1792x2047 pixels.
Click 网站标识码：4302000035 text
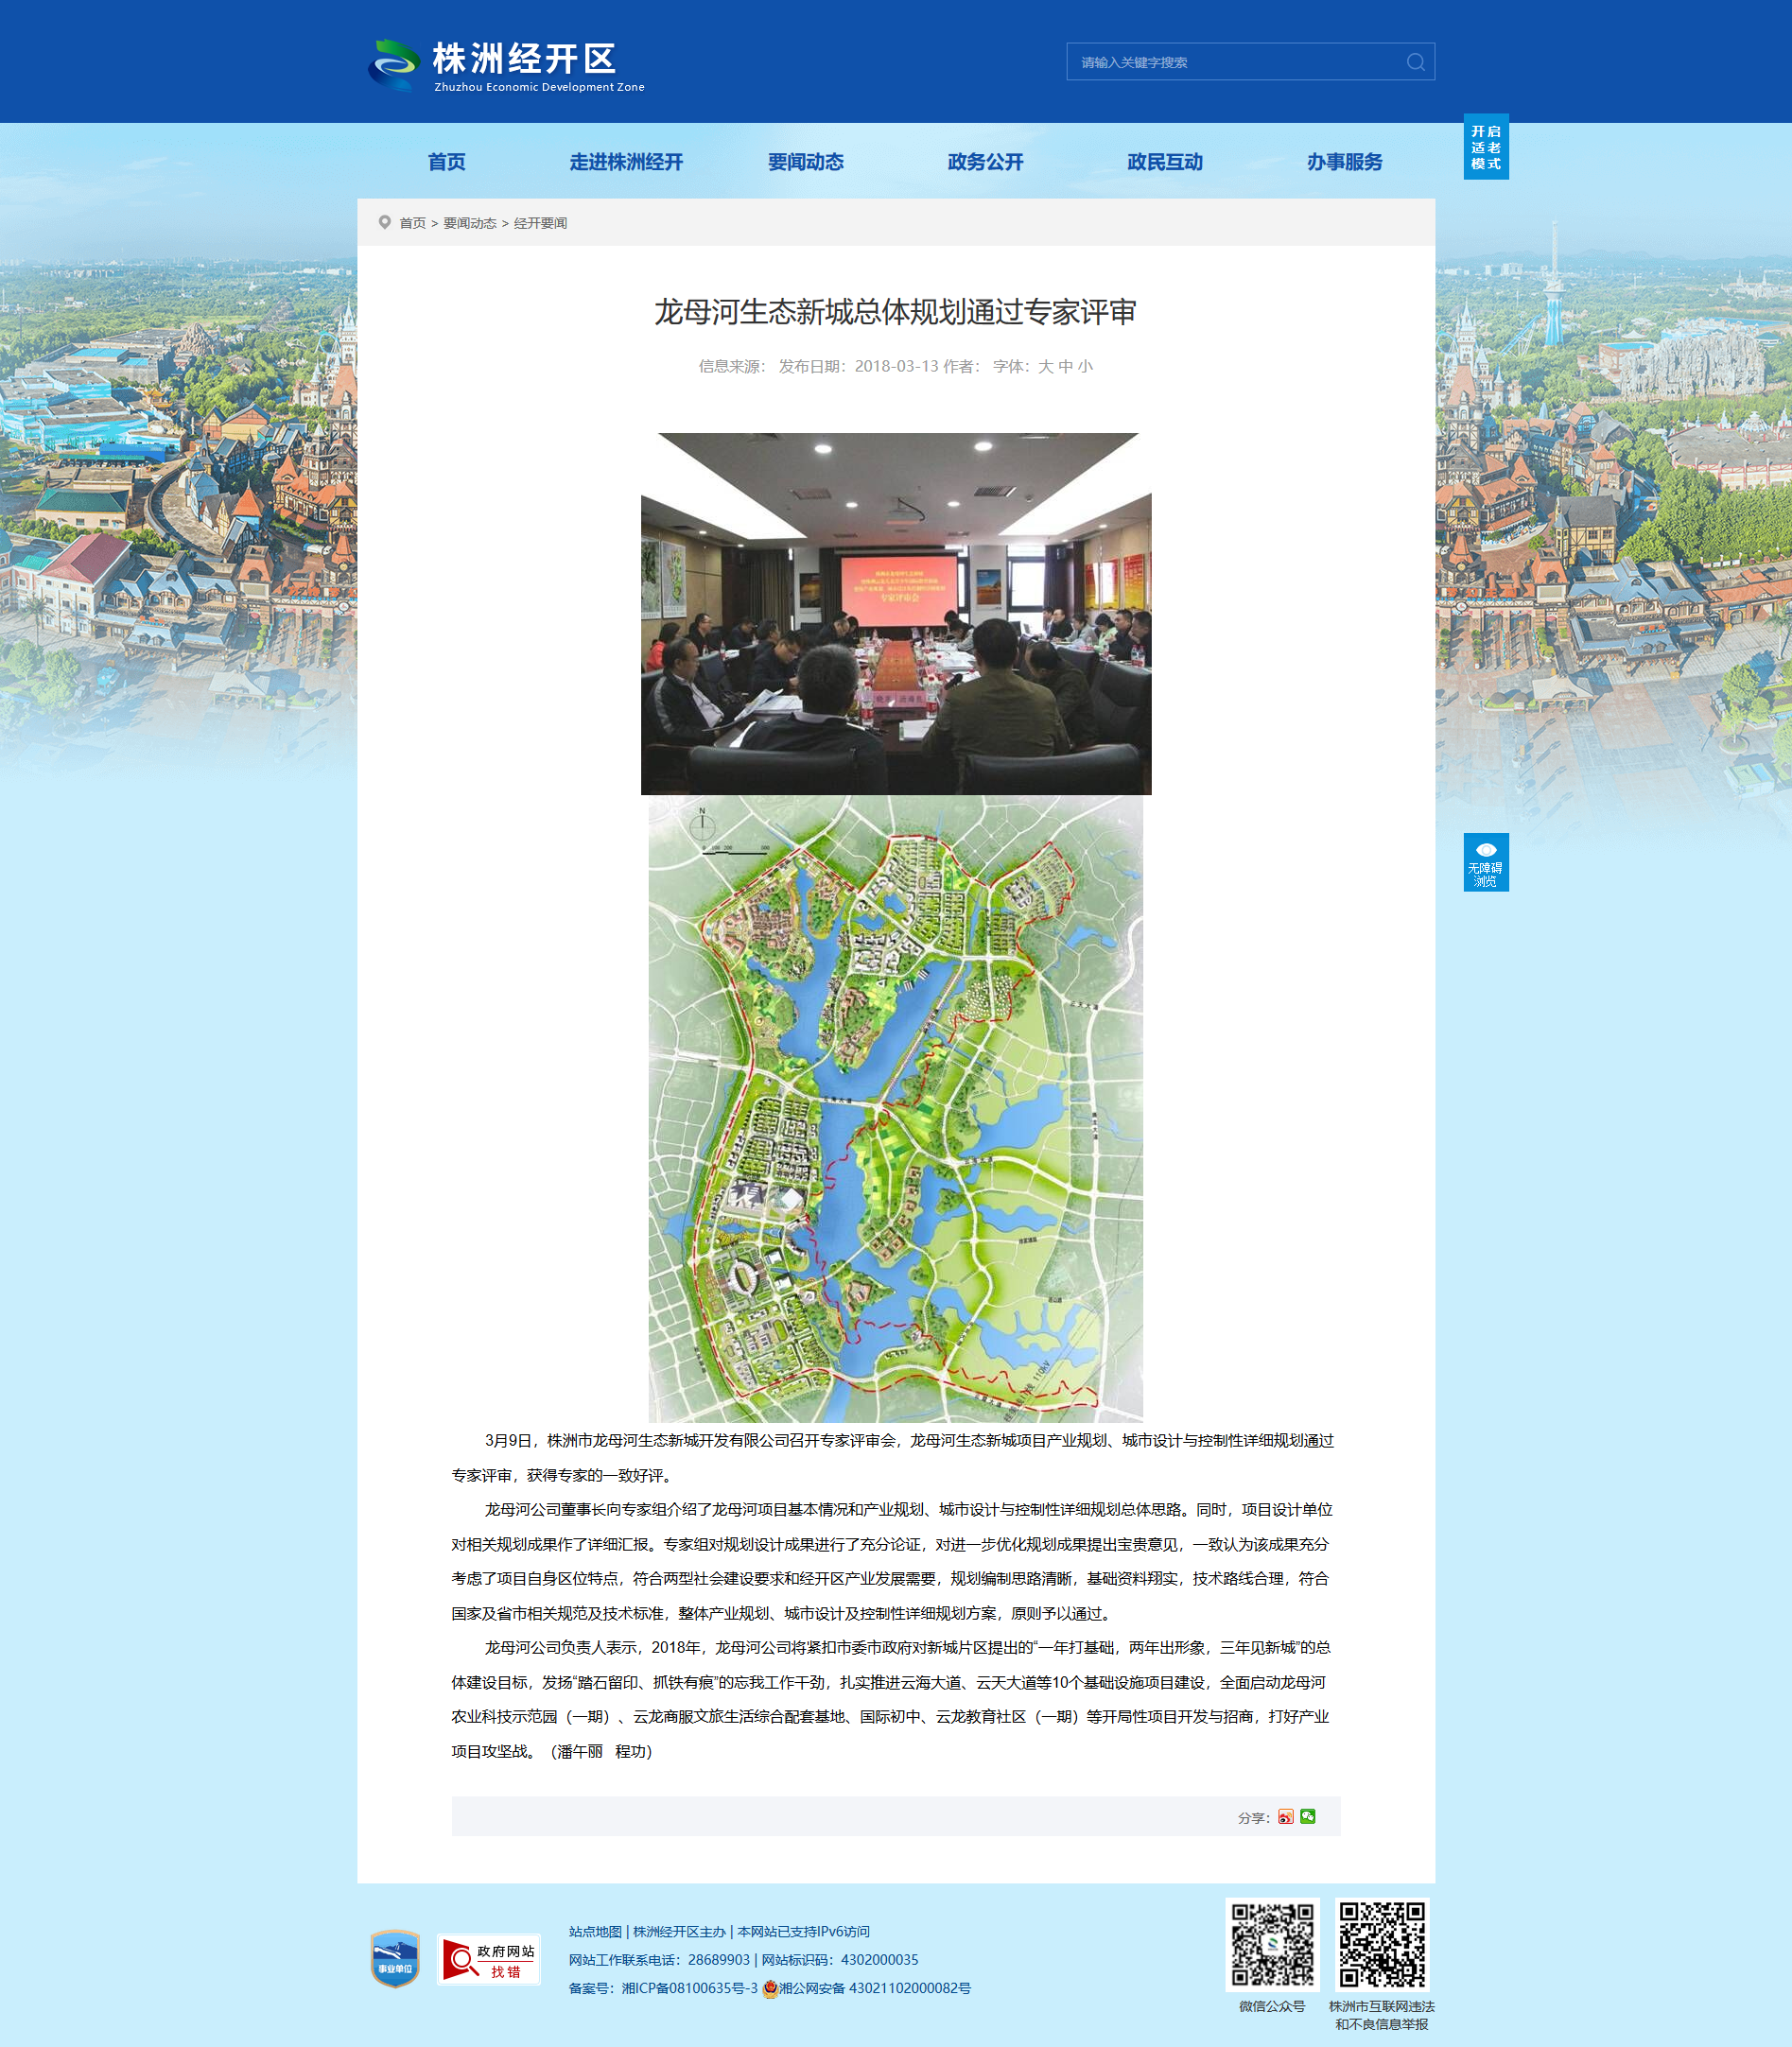coord(840,1959)
